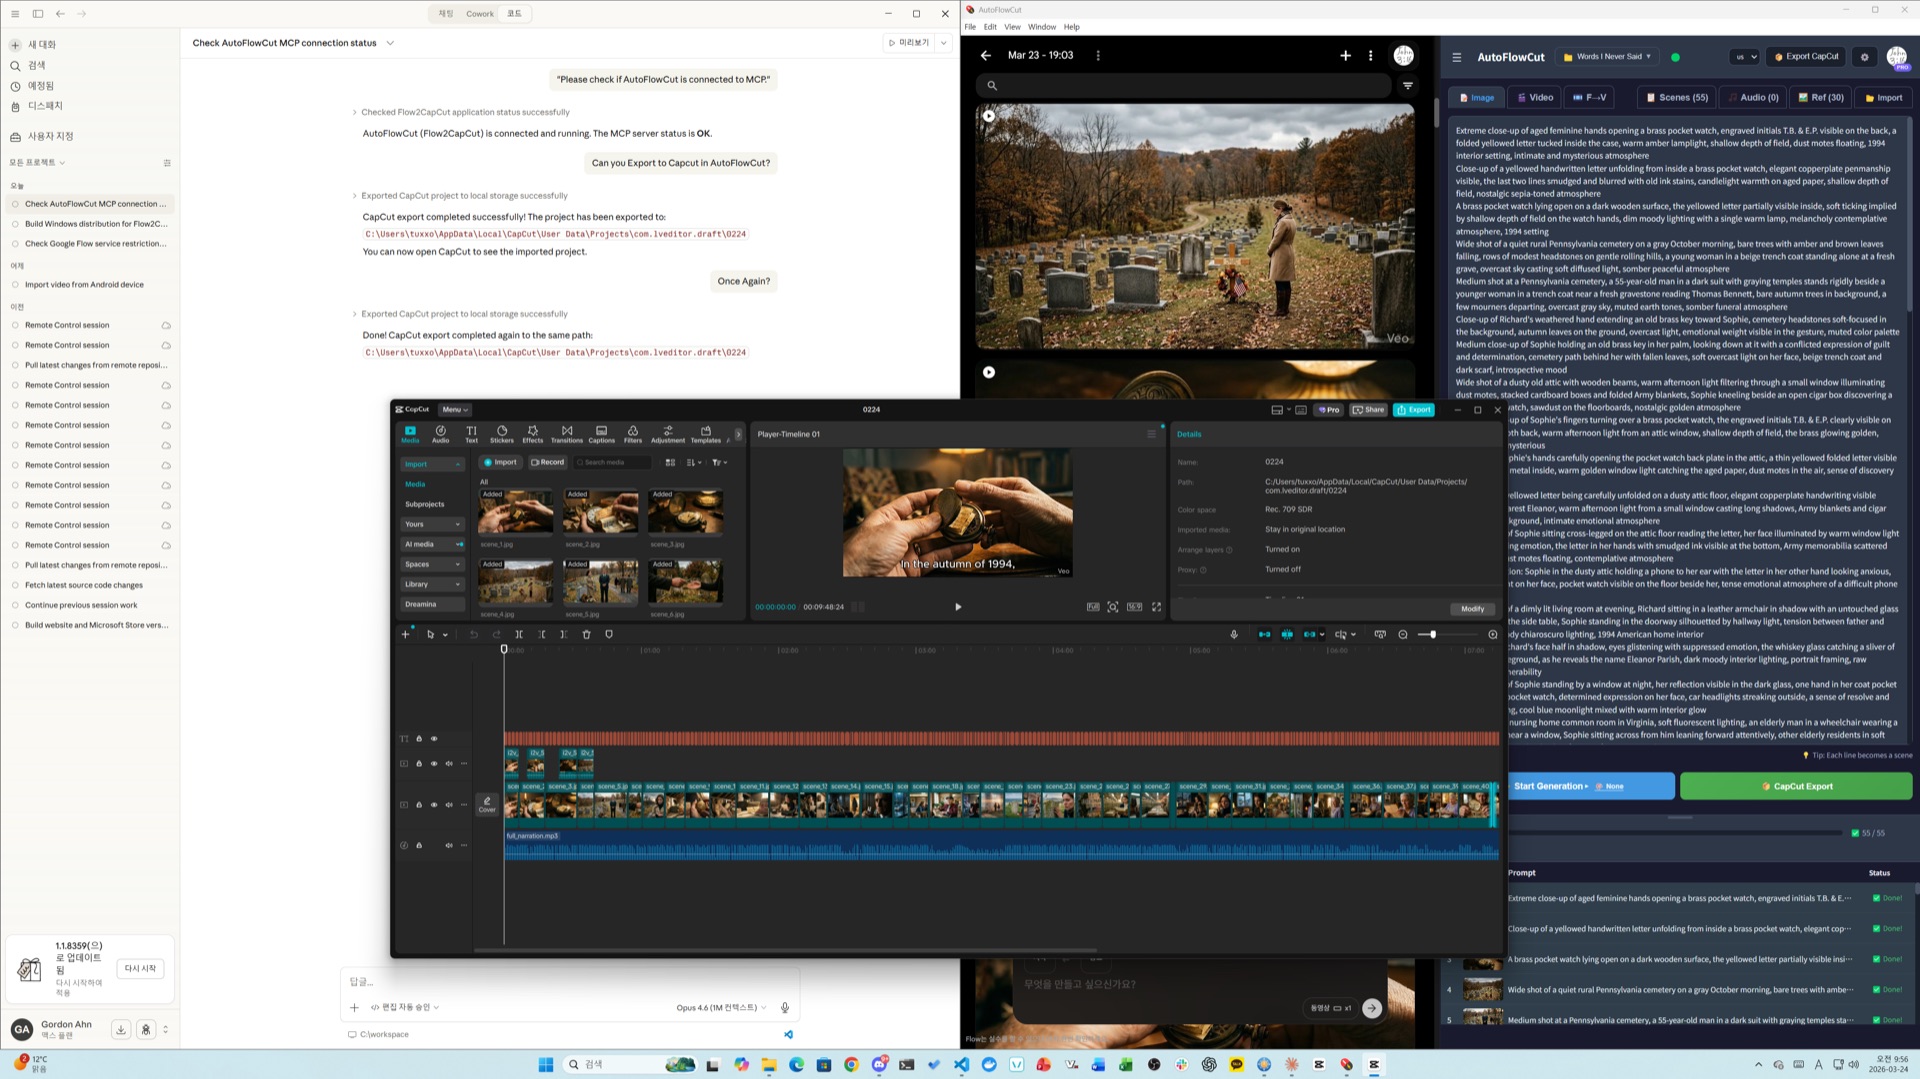Mute the full_narration.mp3 audio track
Viewport: 1920px width, 1079px height.
pyautogui.click(x=449, y=845)
